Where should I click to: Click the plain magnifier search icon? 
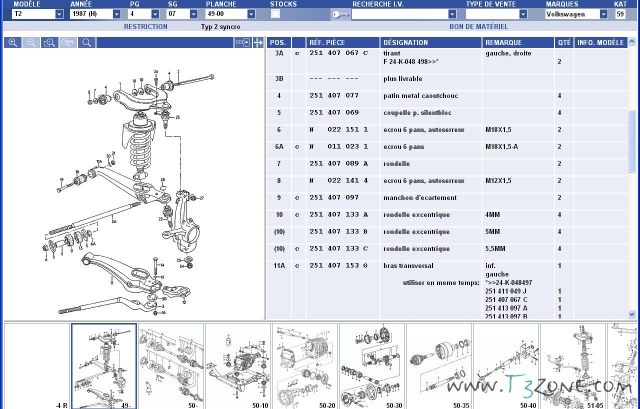tap(87, 44)
